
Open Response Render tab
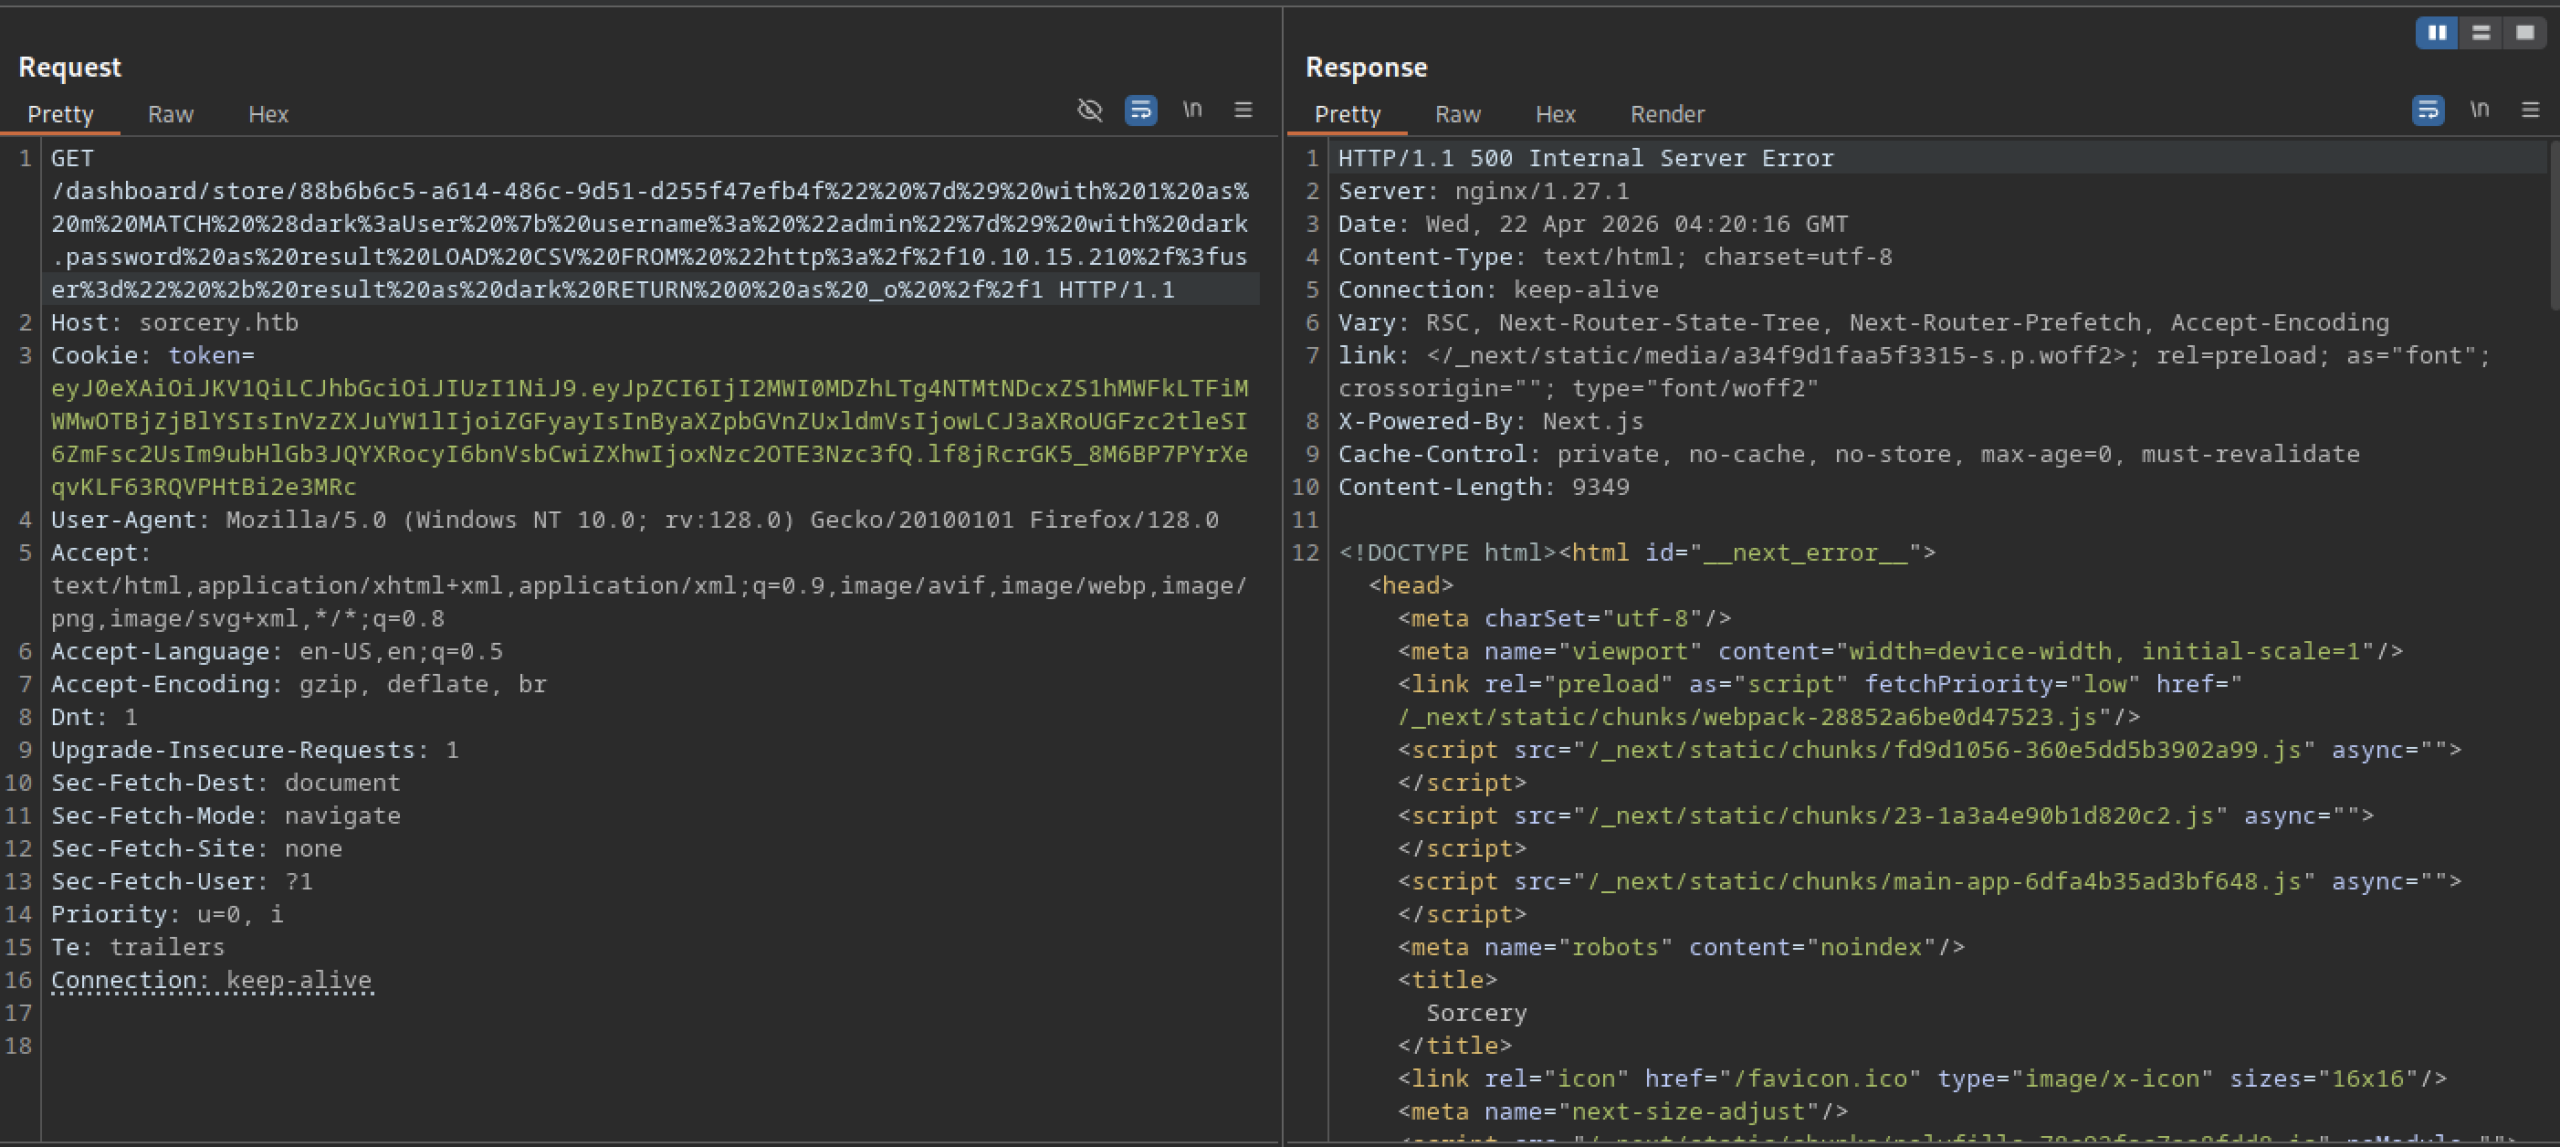point(1667,115)
